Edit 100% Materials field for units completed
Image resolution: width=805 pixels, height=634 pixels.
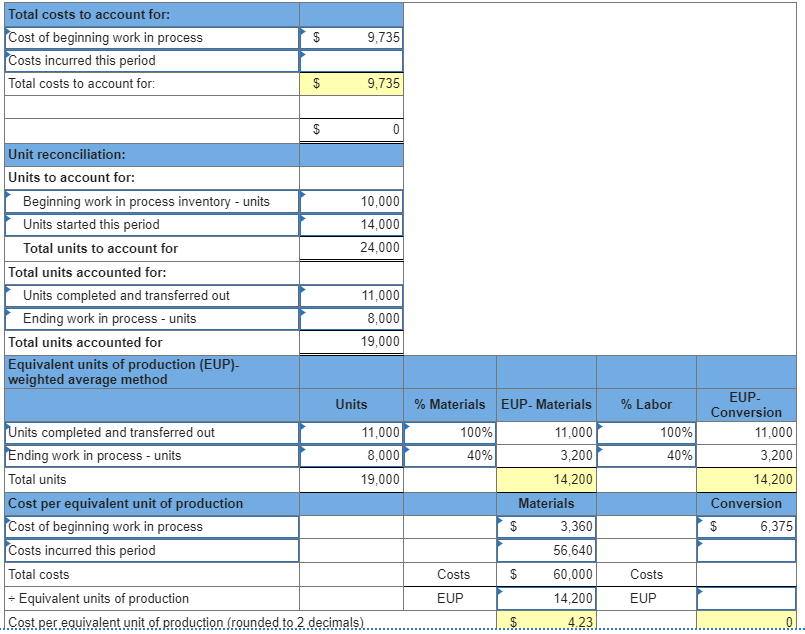point(450,433)
